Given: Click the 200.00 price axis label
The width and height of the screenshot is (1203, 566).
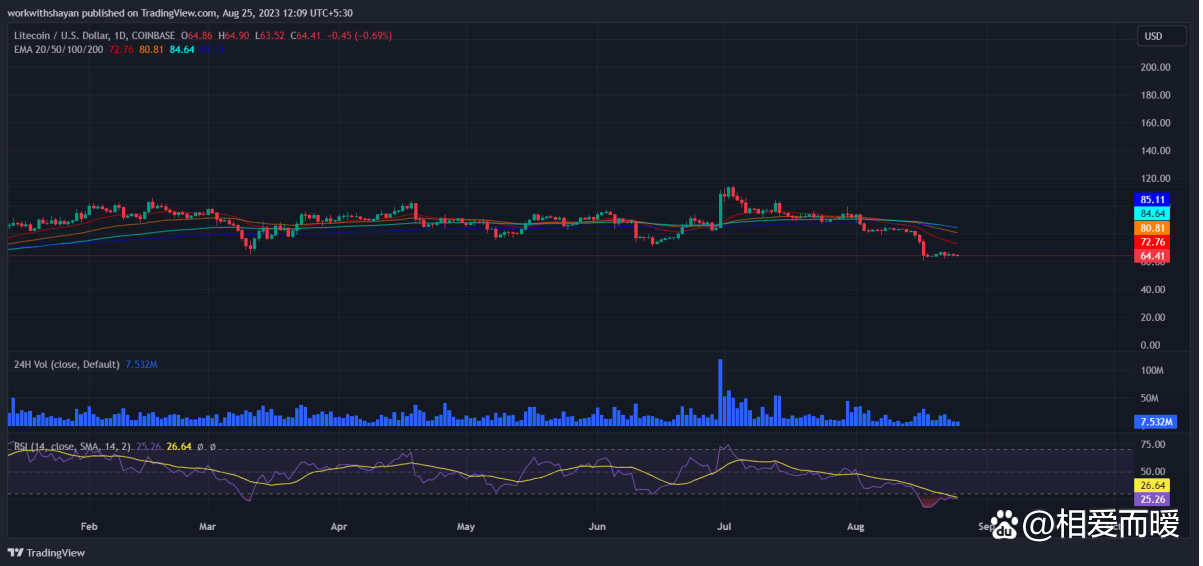Looking at the screenshot, I should (1155, 67).
